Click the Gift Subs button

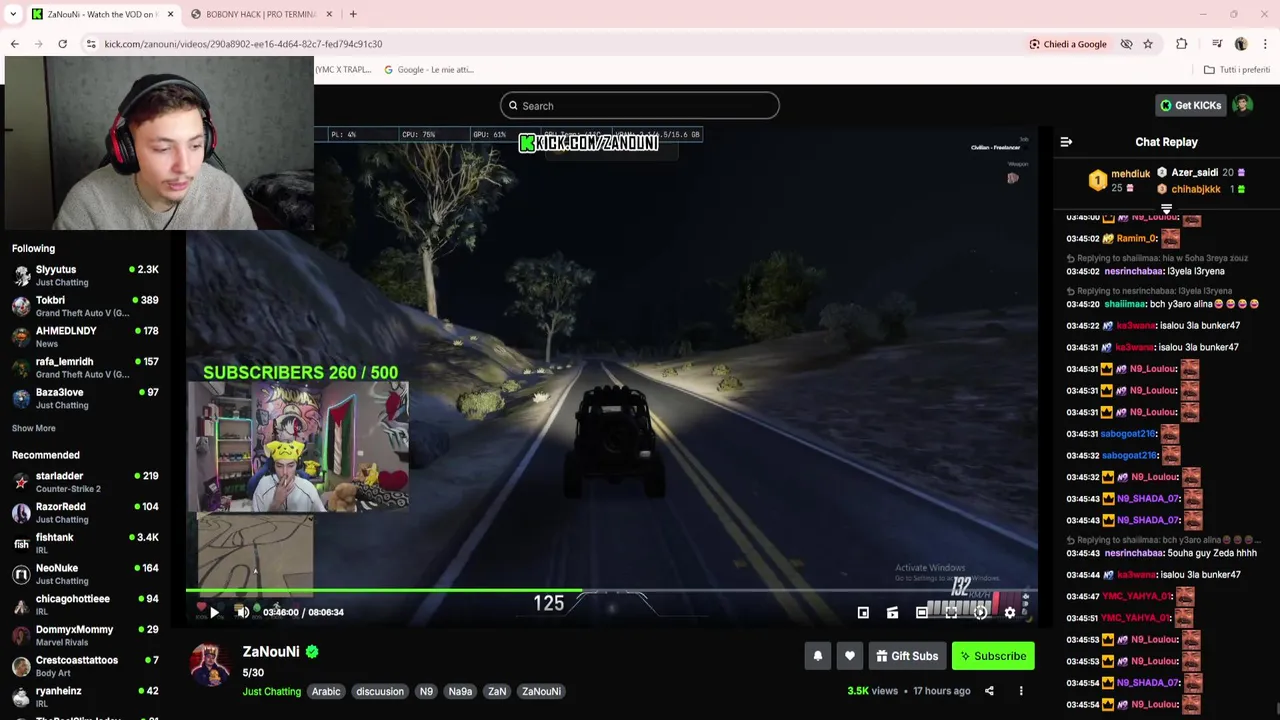(907, 656)
